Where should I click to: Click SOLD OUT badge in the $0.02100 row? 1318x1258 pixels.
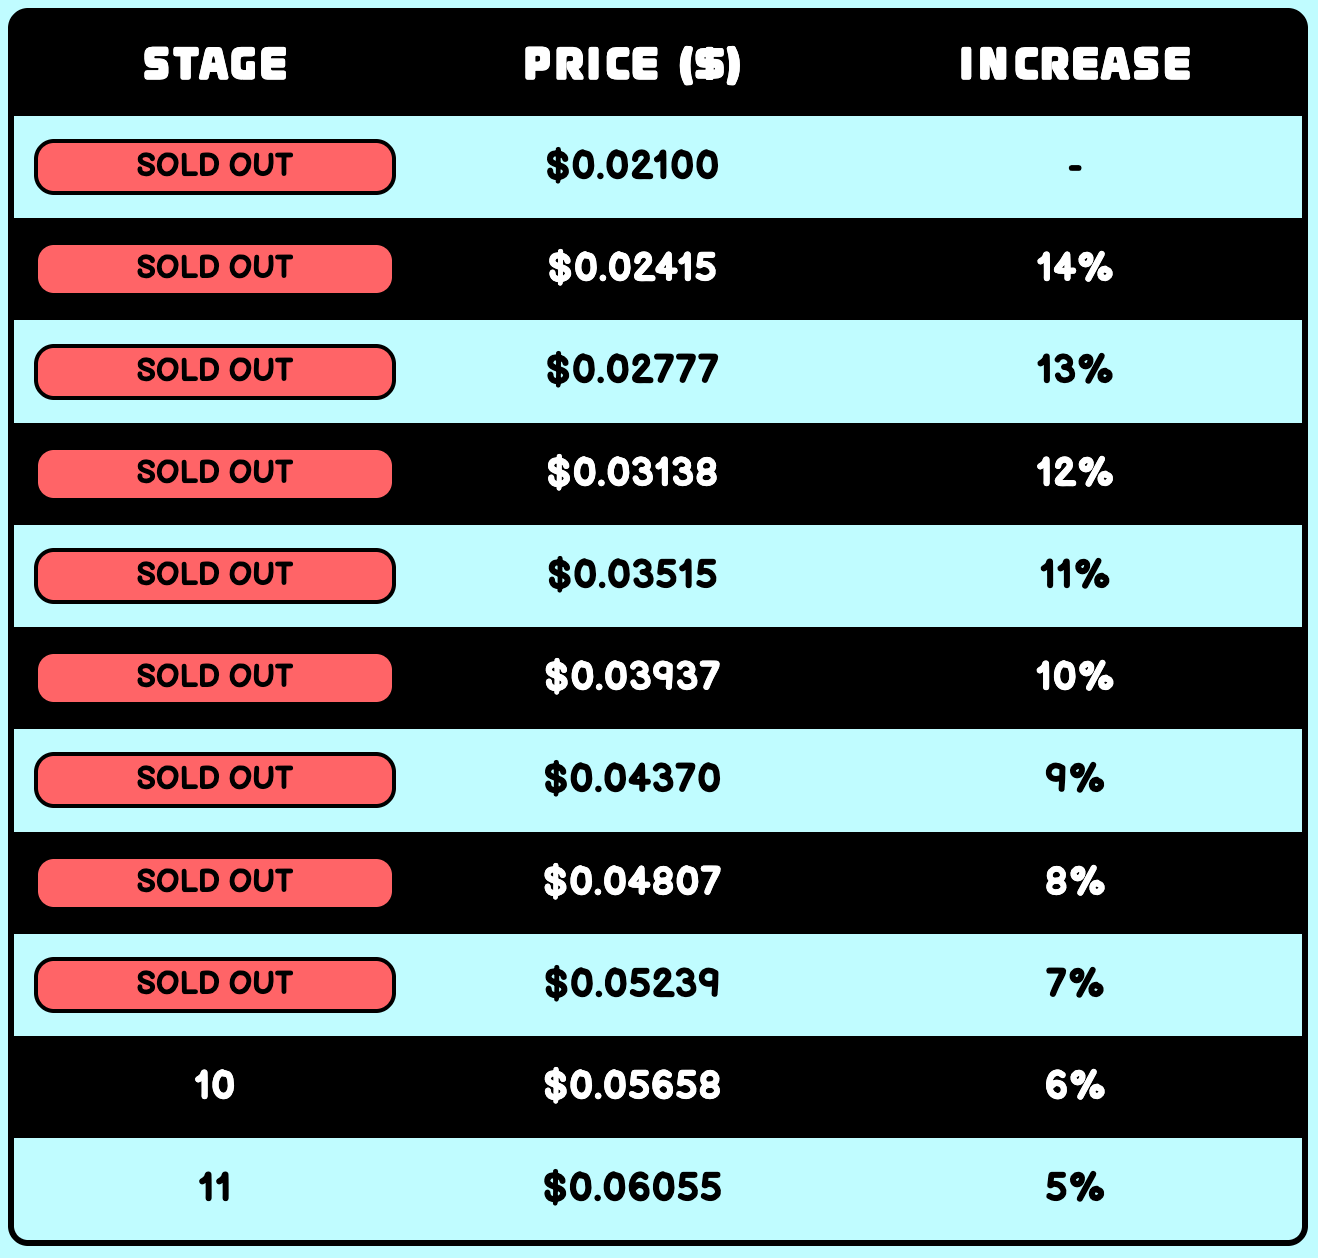[215, 167]
